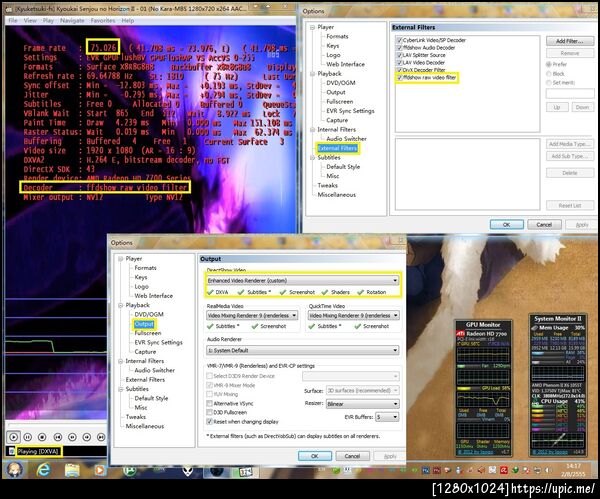The image size is (600, 499).
Task: Launch Internet Explorer from the taskbar
Action: click(43, 469)
